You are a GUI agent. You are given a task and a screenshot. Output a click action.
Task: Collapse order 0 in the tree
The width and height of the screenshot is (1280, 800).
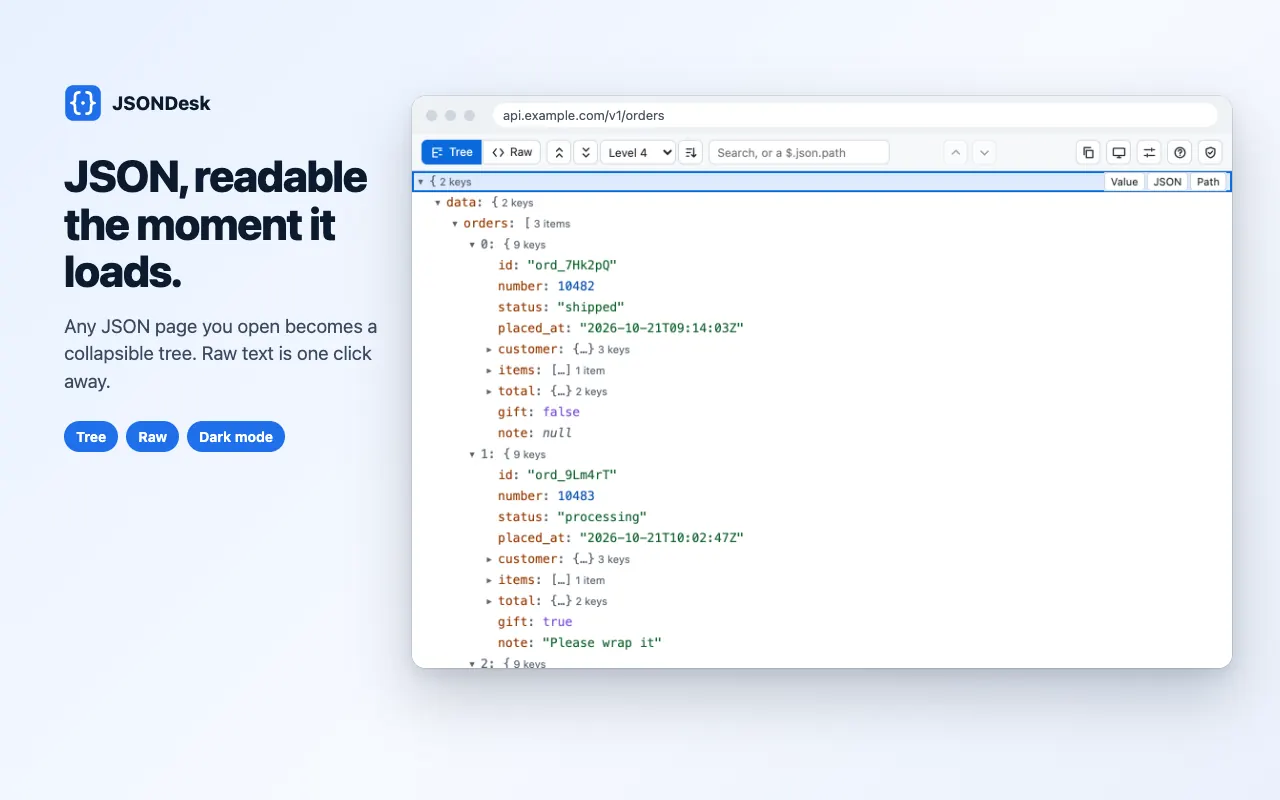click(x=473, y=245)
